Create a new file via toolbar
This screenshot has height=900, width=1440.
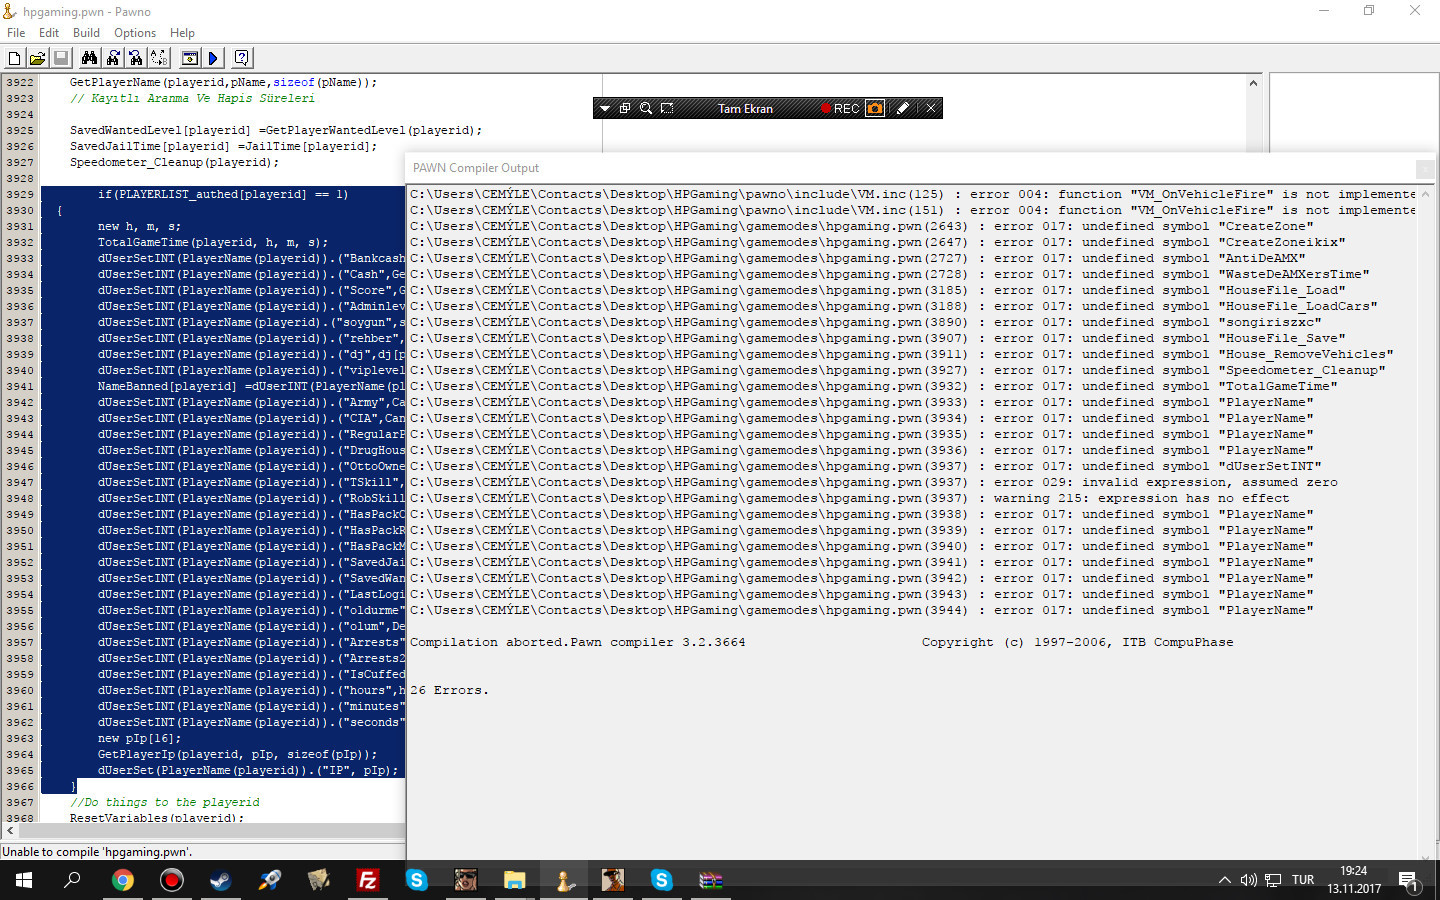(x=14, y=58)
